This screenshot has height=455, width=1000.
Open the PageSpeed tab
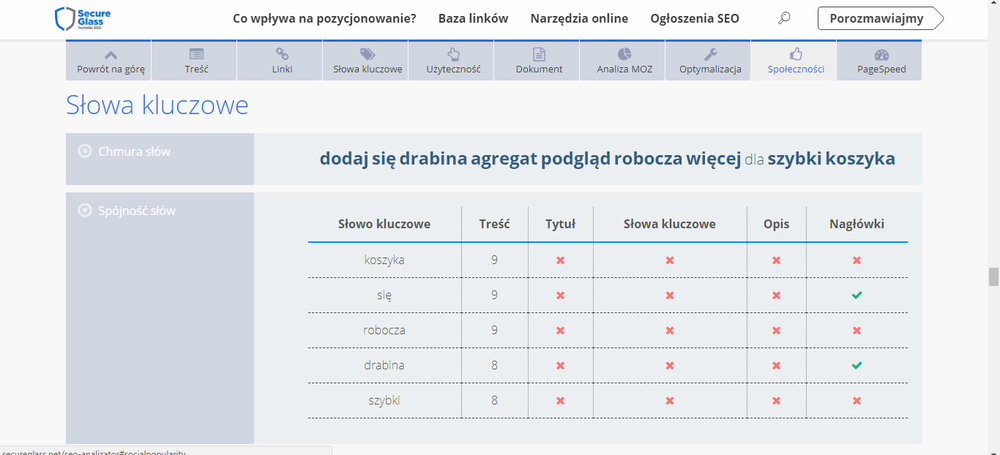point(881,61)
